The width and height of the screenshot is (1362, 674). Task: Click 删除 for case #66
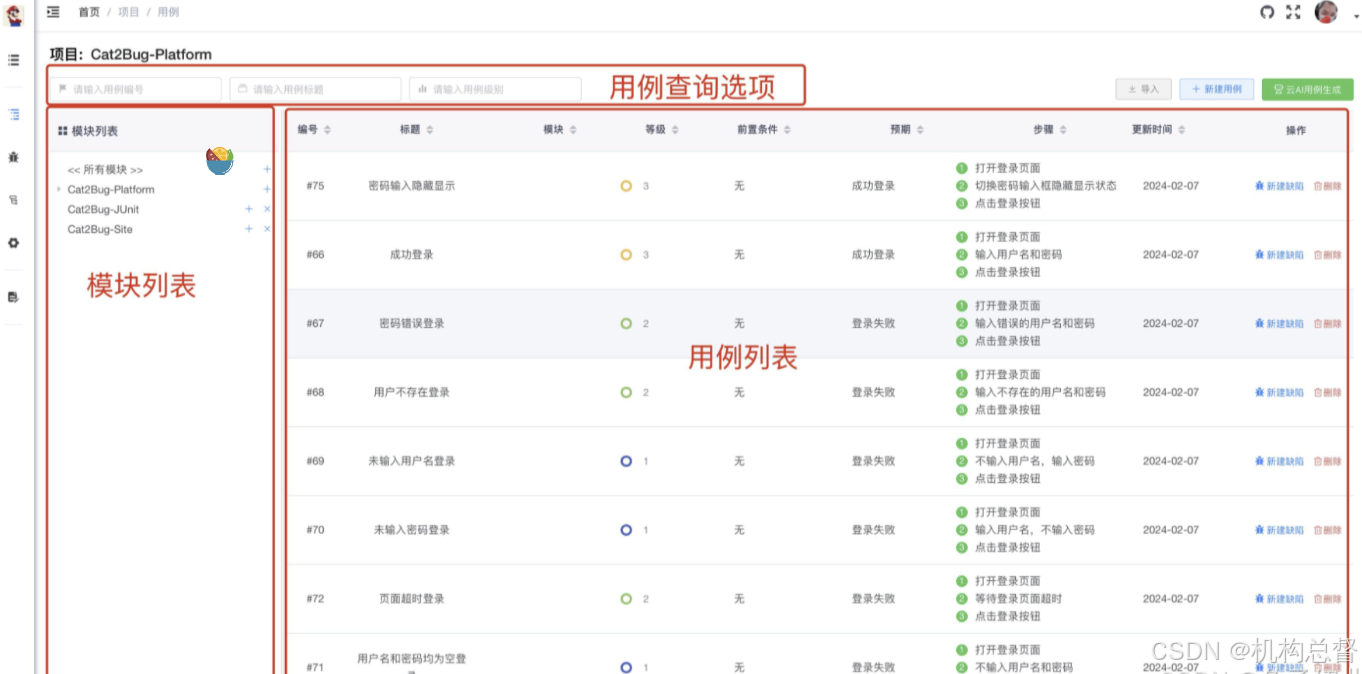pyautogui.click(x=1328, y=255)
